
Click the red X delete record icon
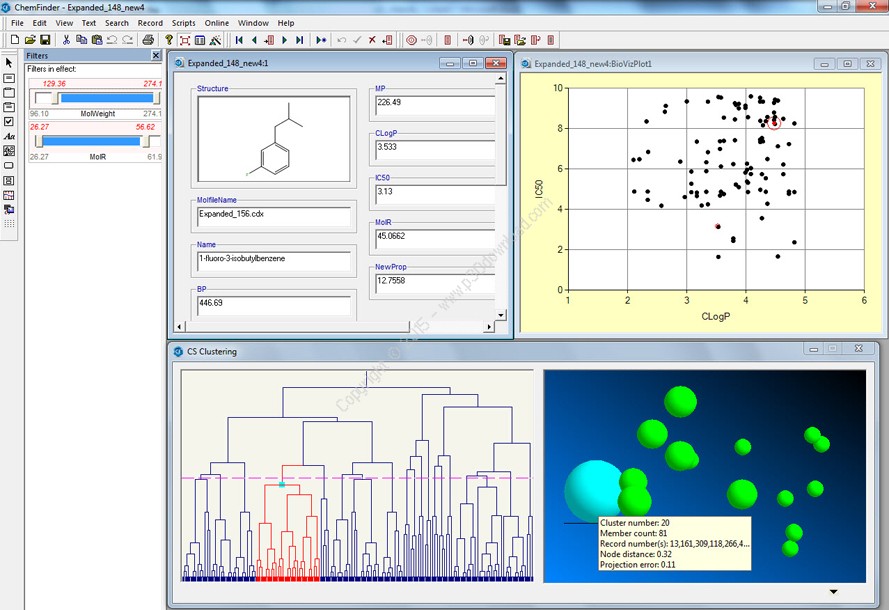[x=372, y=40]
